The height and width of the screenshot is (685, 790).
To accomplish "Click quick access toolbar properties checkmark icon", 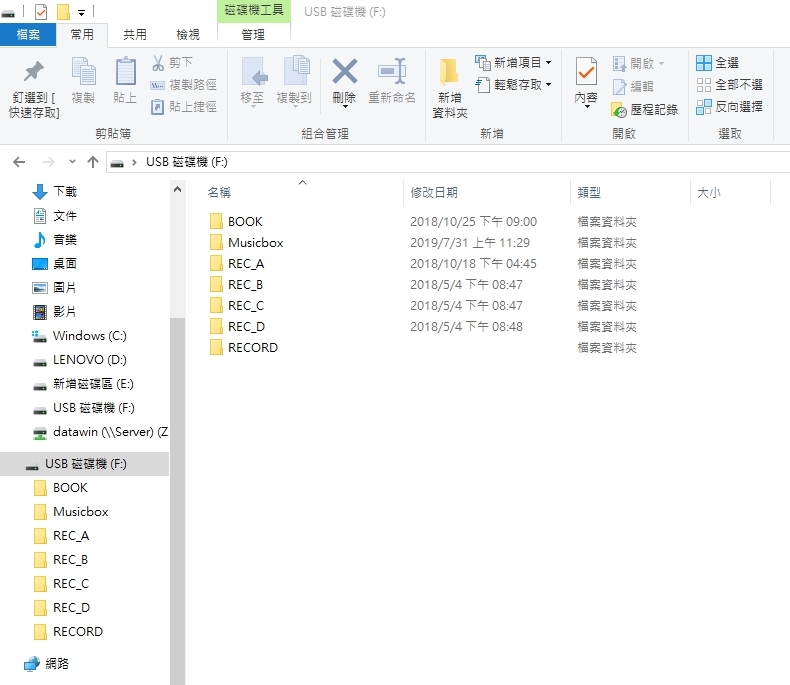I will (x=41, y=12).
